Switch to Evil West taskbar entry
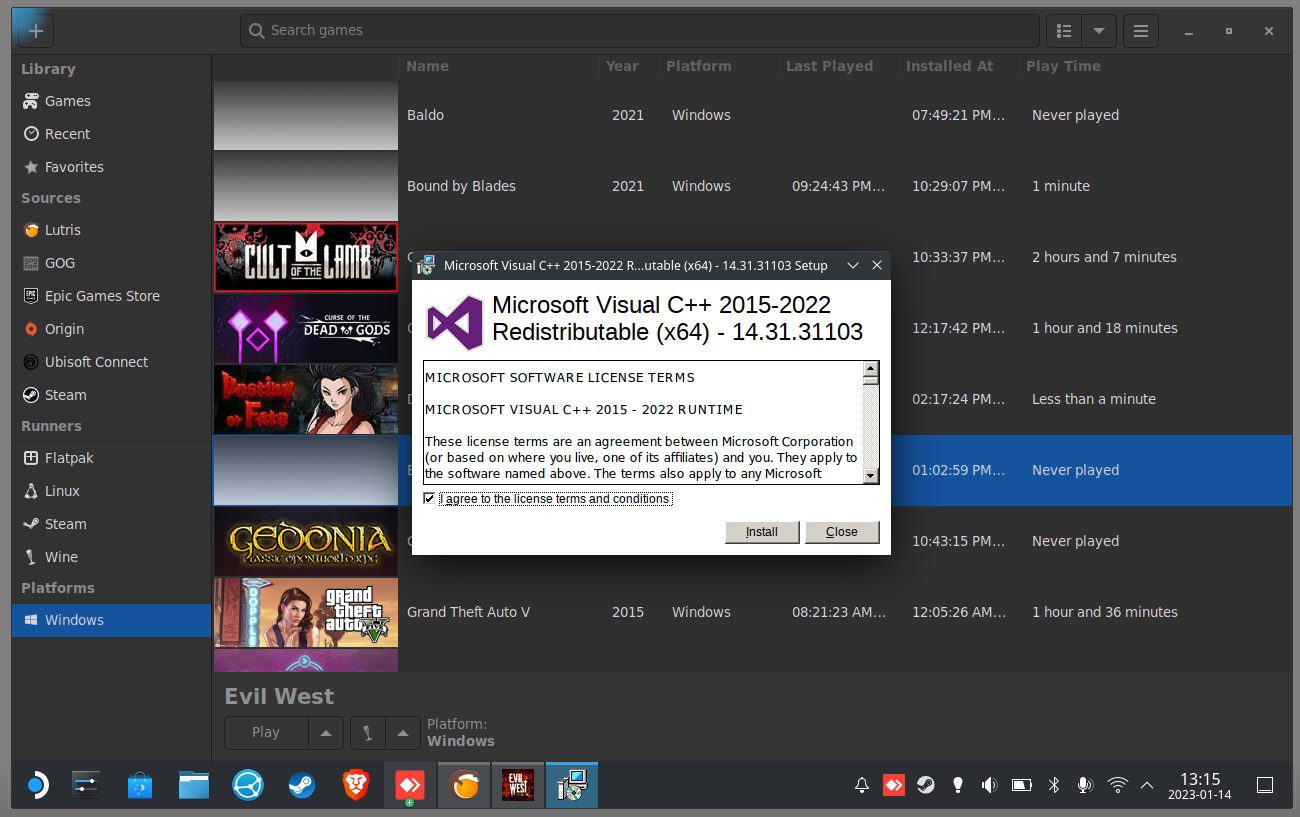The image size is (1300, 817). tap(518, 786)
